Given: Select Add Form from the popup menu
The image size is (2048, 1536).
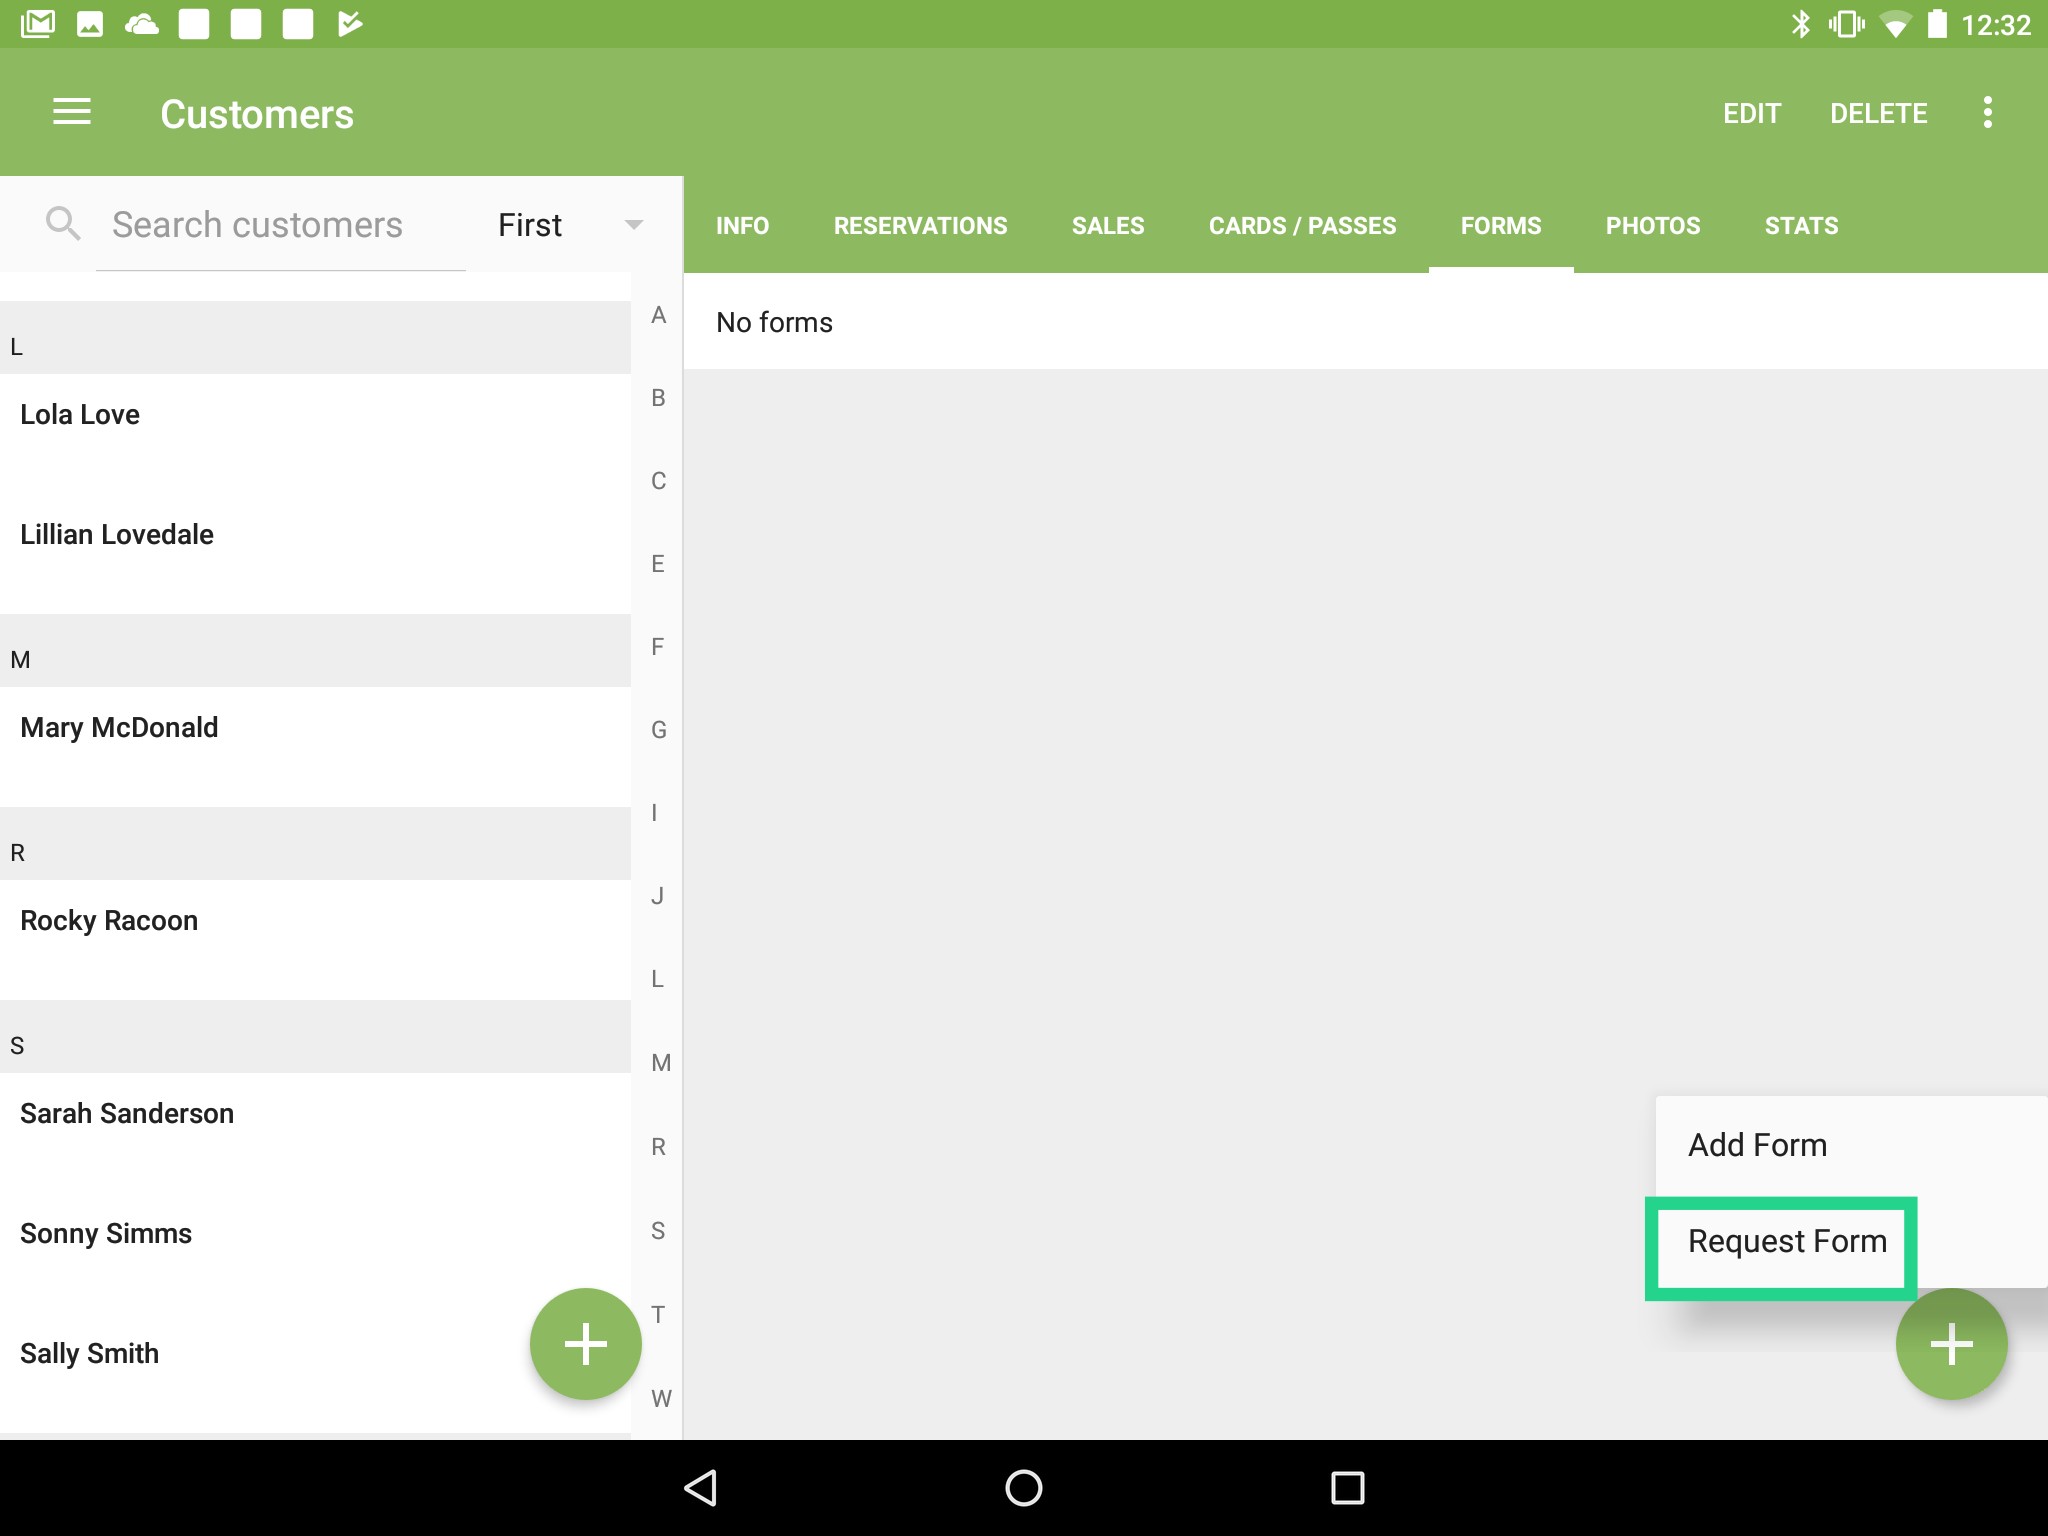Looking at the screenshot, I should pyautogui.click(x=1756, y=1144).
